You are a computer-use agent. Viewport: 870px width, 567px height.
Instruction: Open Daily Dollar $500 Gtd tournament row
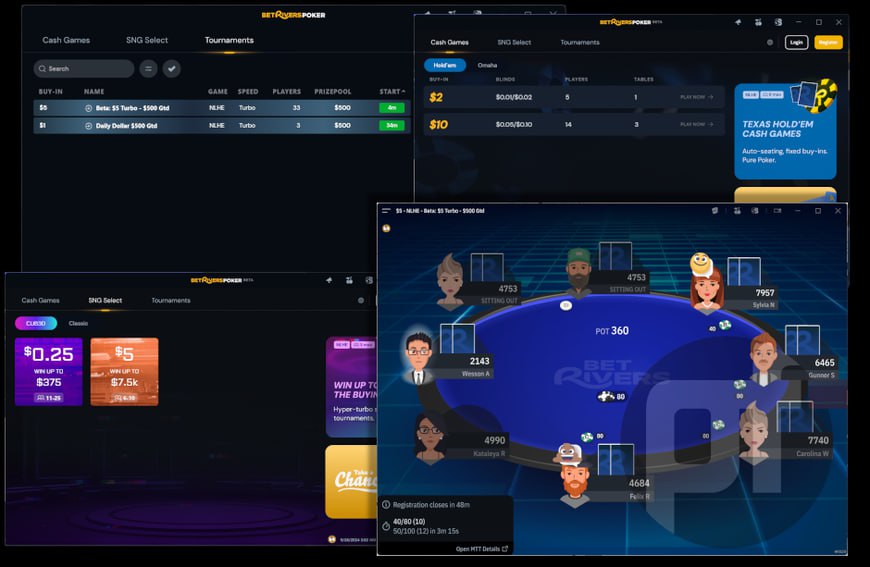coord(221,125)
